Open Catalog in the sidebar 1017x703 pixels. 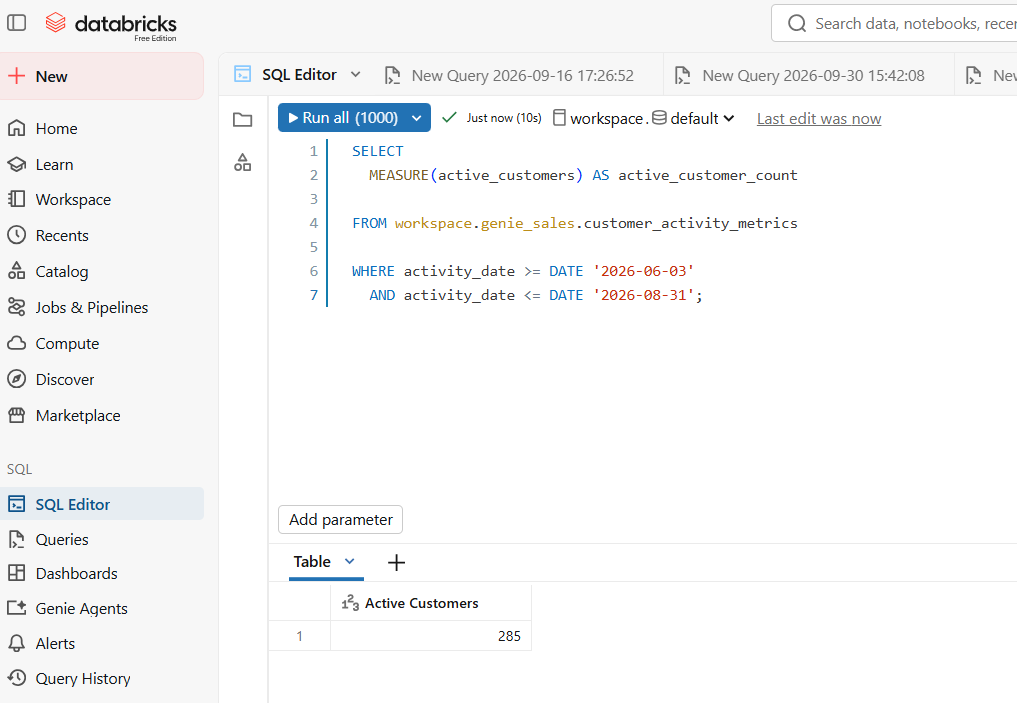[62, 272]
